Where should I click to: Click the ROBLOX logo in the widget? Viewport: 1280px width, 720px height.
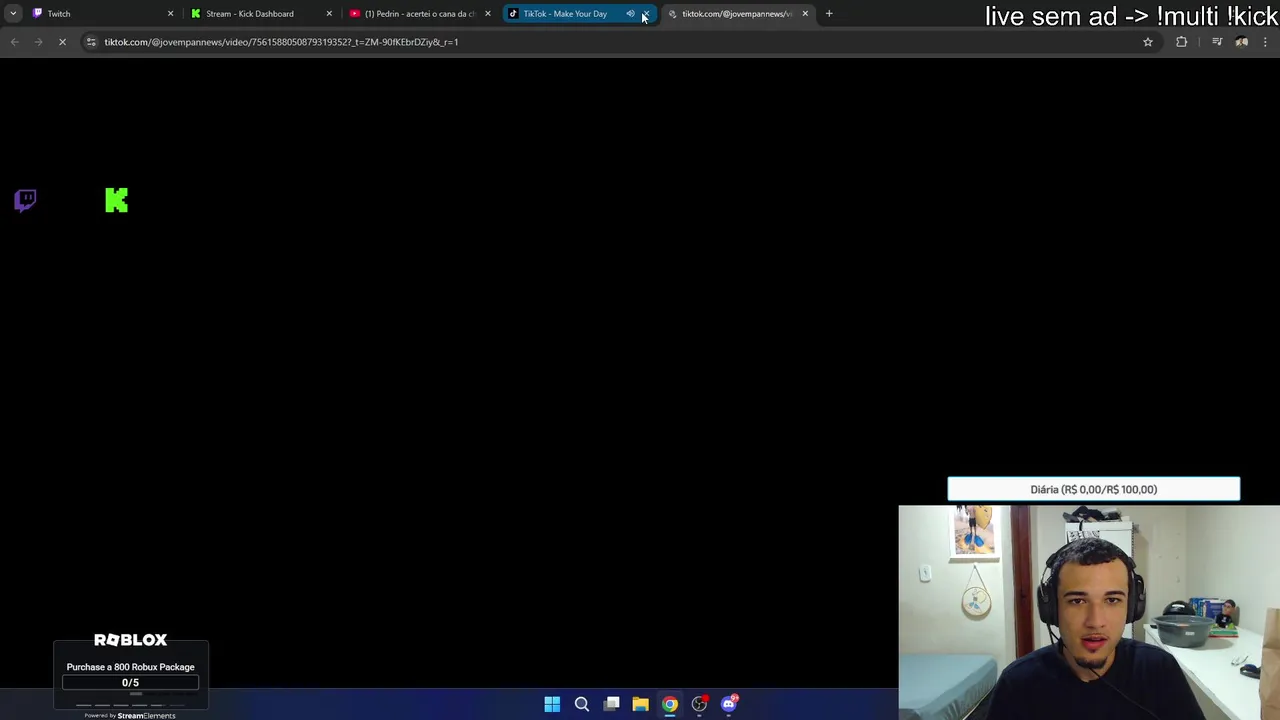130,640
